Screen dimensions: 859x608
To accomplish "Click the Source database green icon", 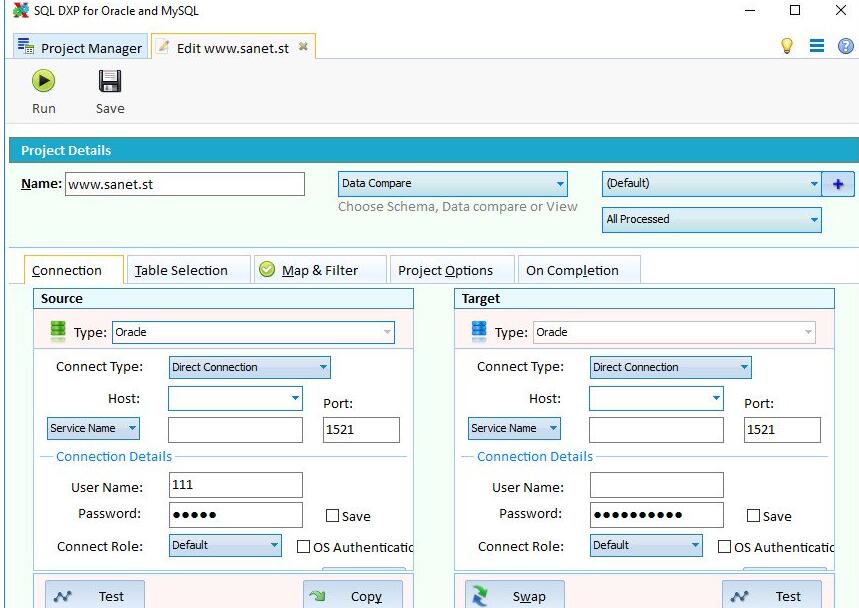I will (x=58, y=331).
